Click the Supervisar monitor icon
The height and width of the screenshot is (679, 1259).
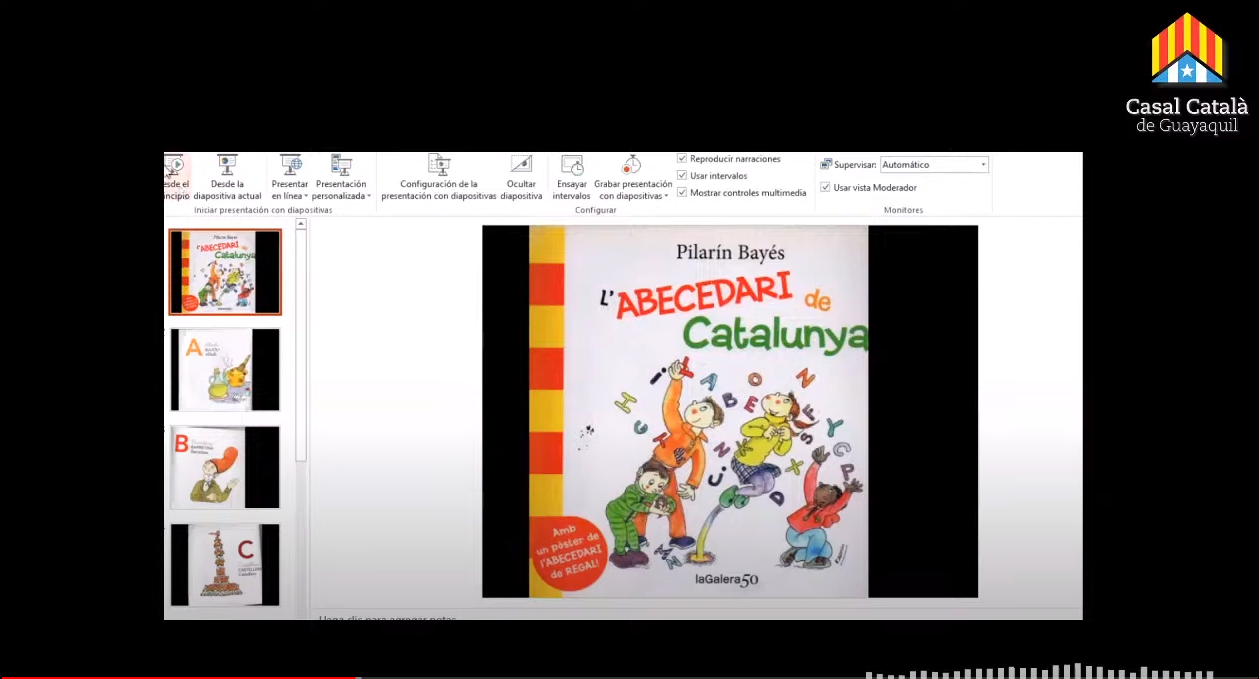click(x=826, y=165)
